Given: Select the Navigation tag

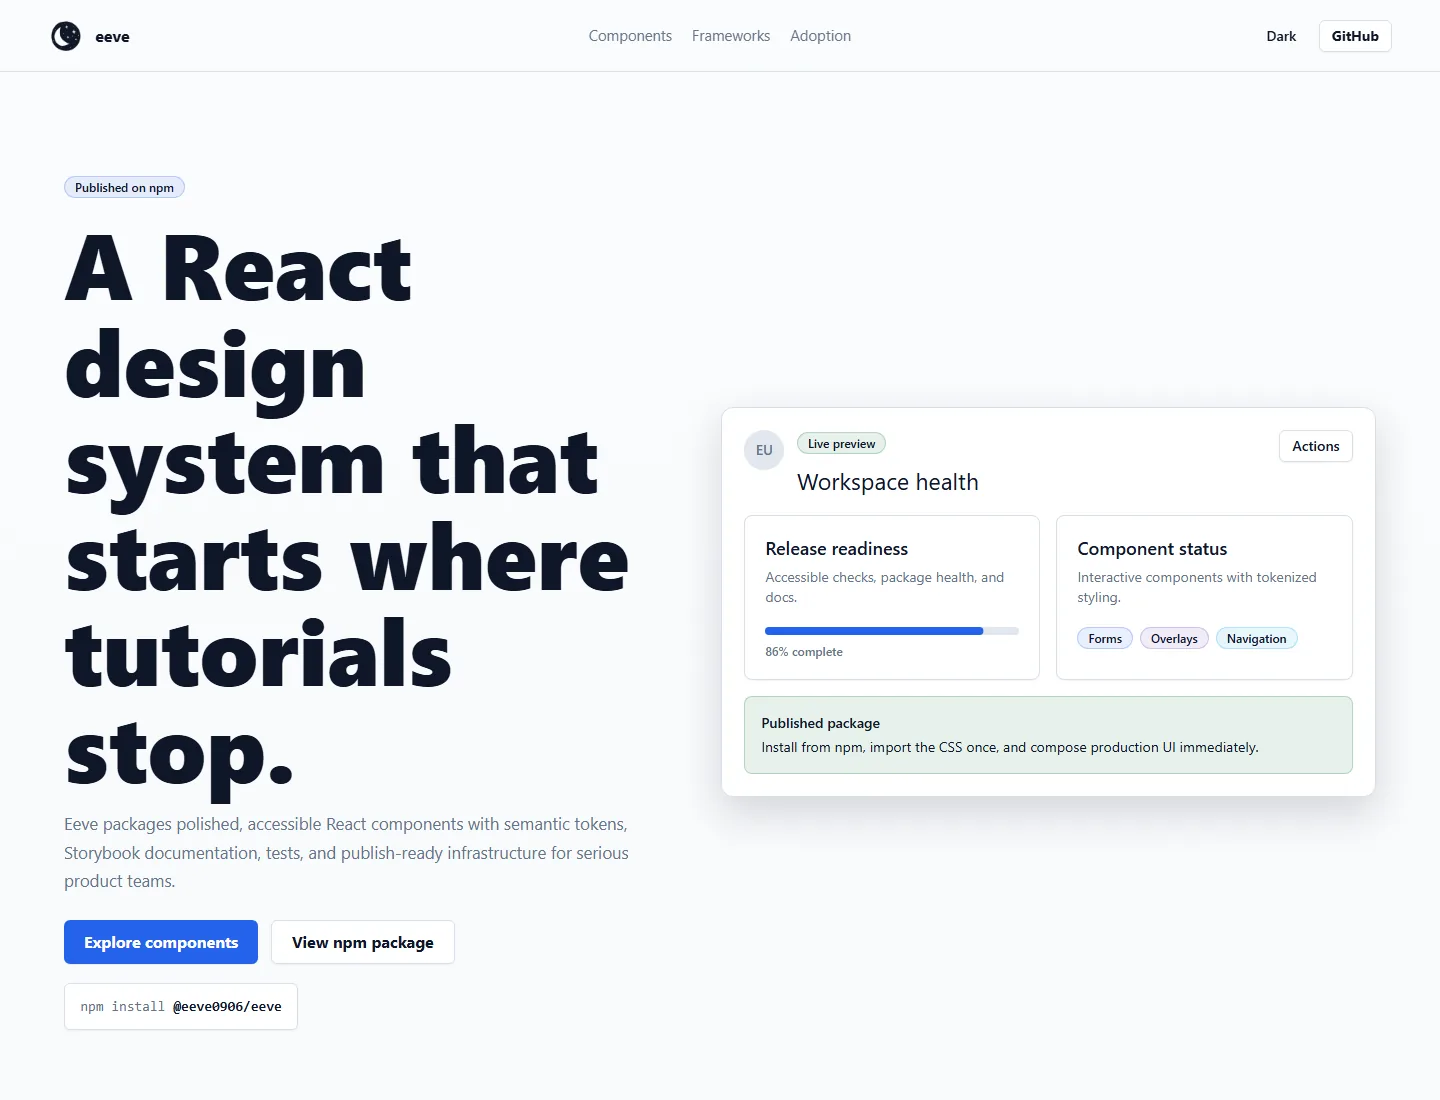Looking at the screenshot, I should (1256, 638).
